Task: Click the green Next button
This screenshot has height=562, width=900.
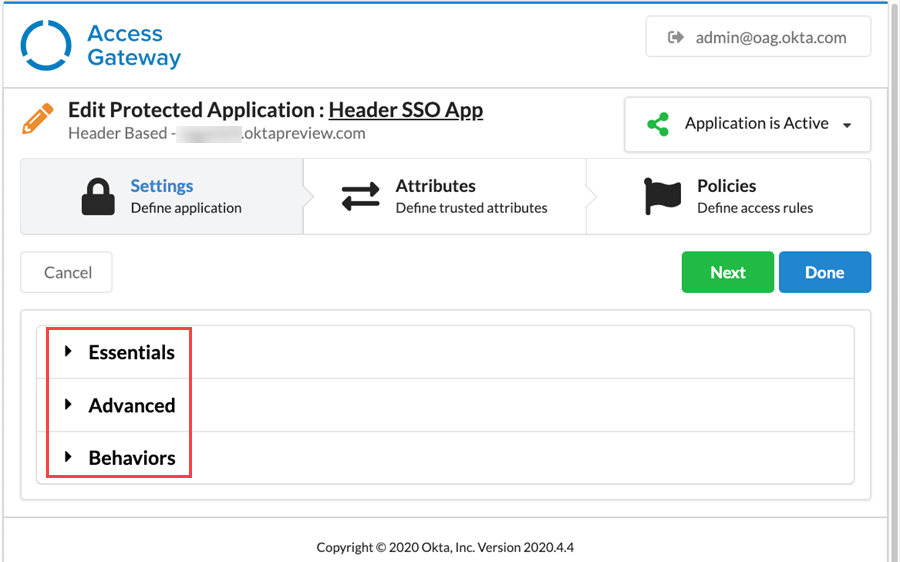Action: click(x=727, y=272)
